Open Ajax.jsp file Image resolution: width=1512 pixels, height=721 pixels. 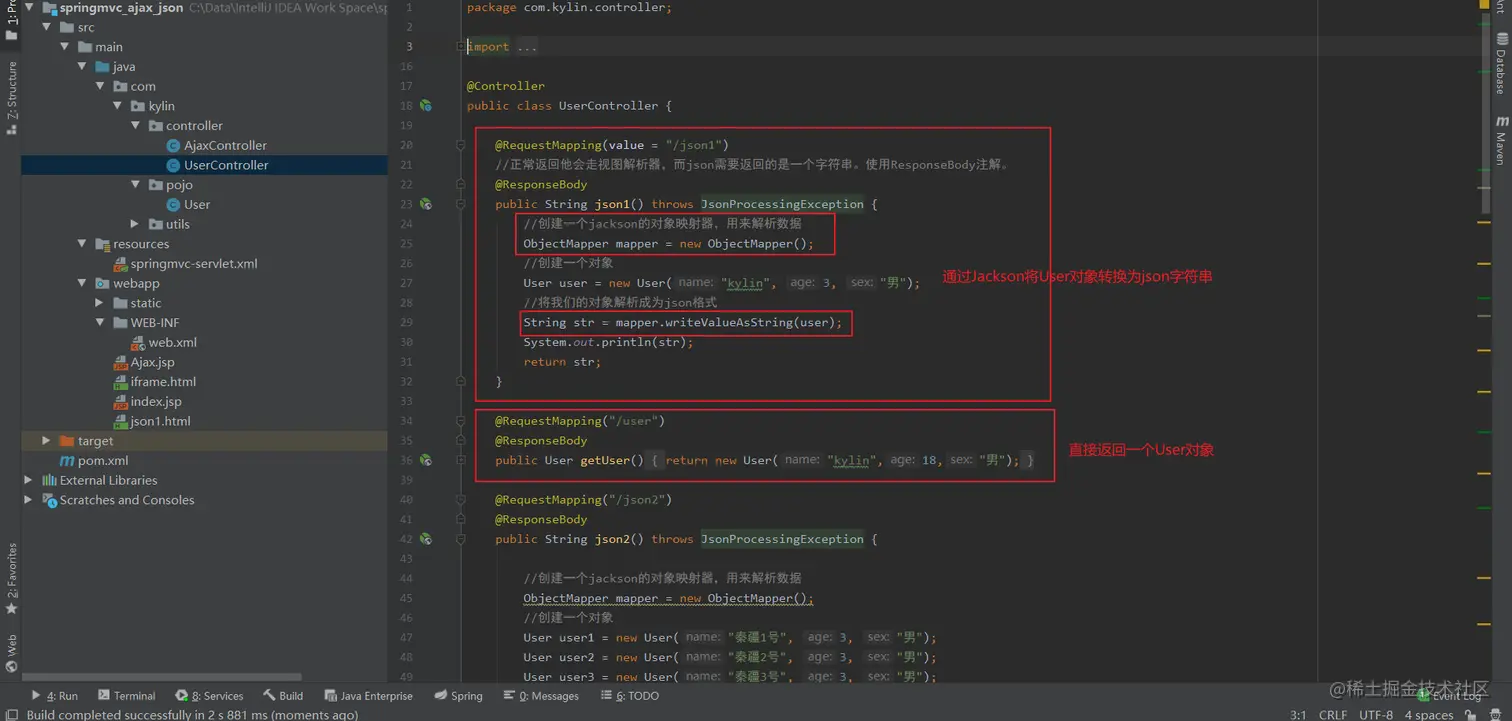pos(144,362)
